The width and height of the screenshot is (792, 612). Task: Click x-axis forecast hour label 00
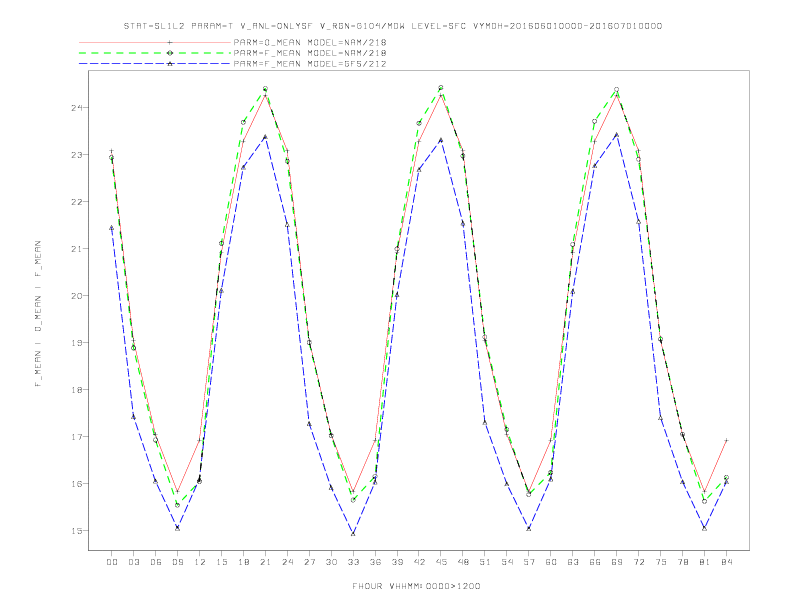pyautogui.click(x=112, y=562)
